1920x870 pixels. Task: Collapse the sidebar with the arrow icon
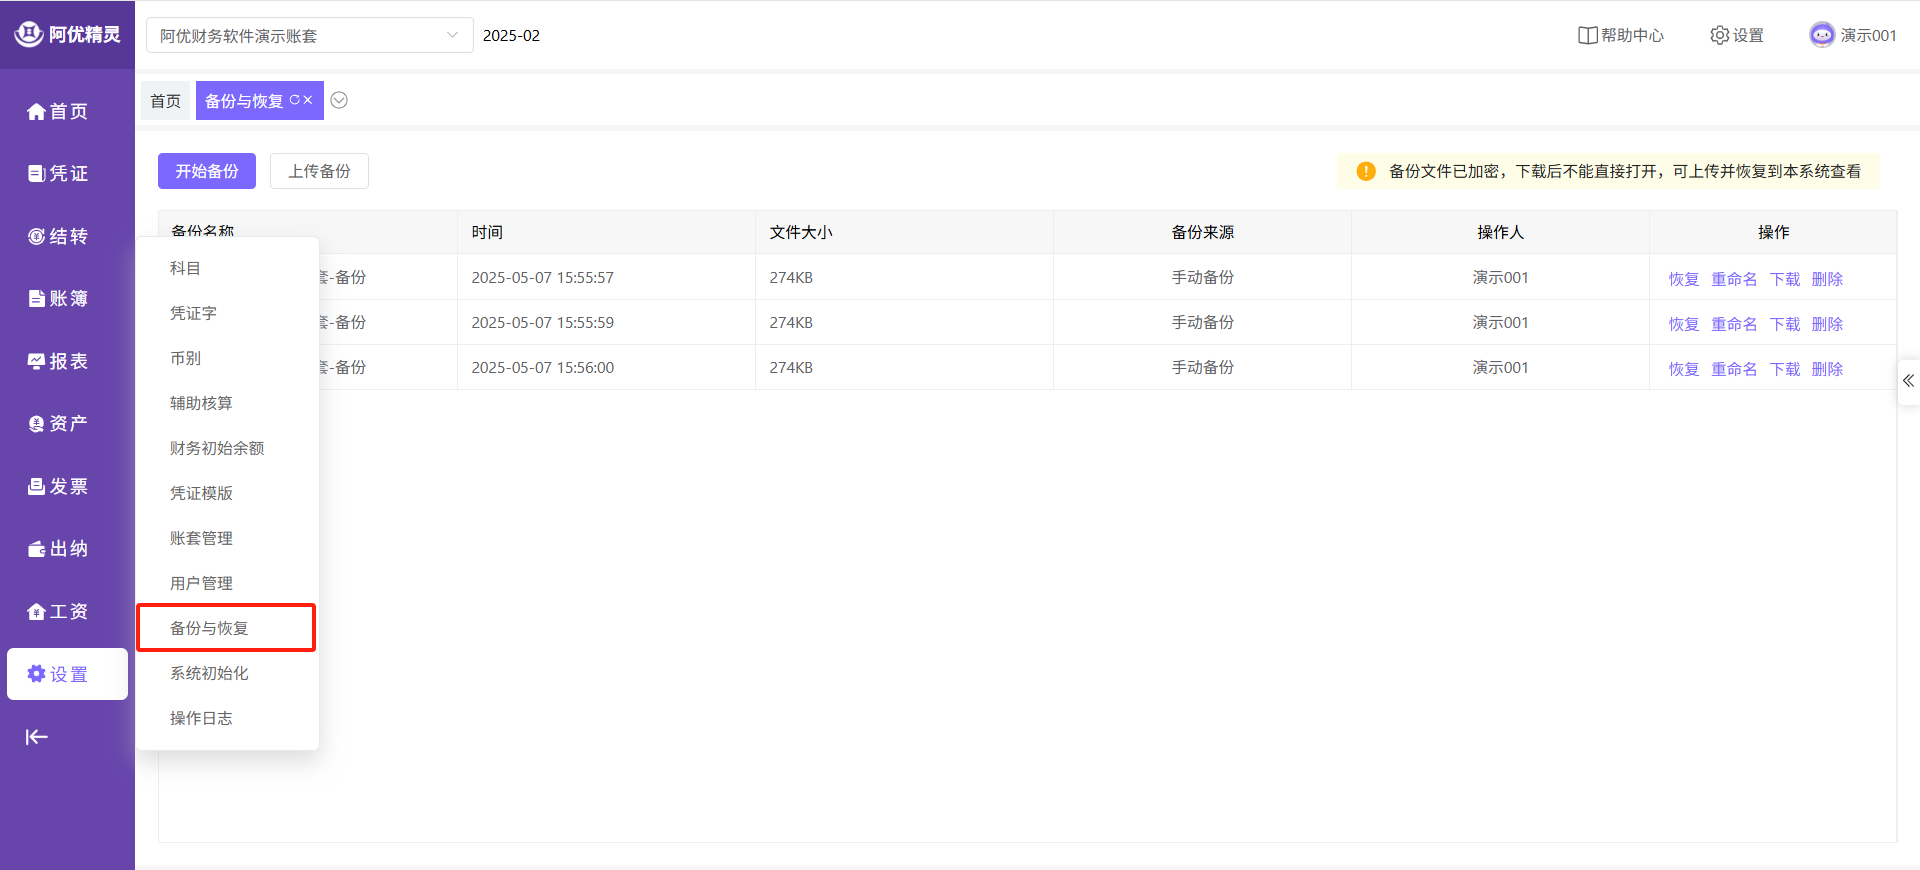click(x=37, y=737)
